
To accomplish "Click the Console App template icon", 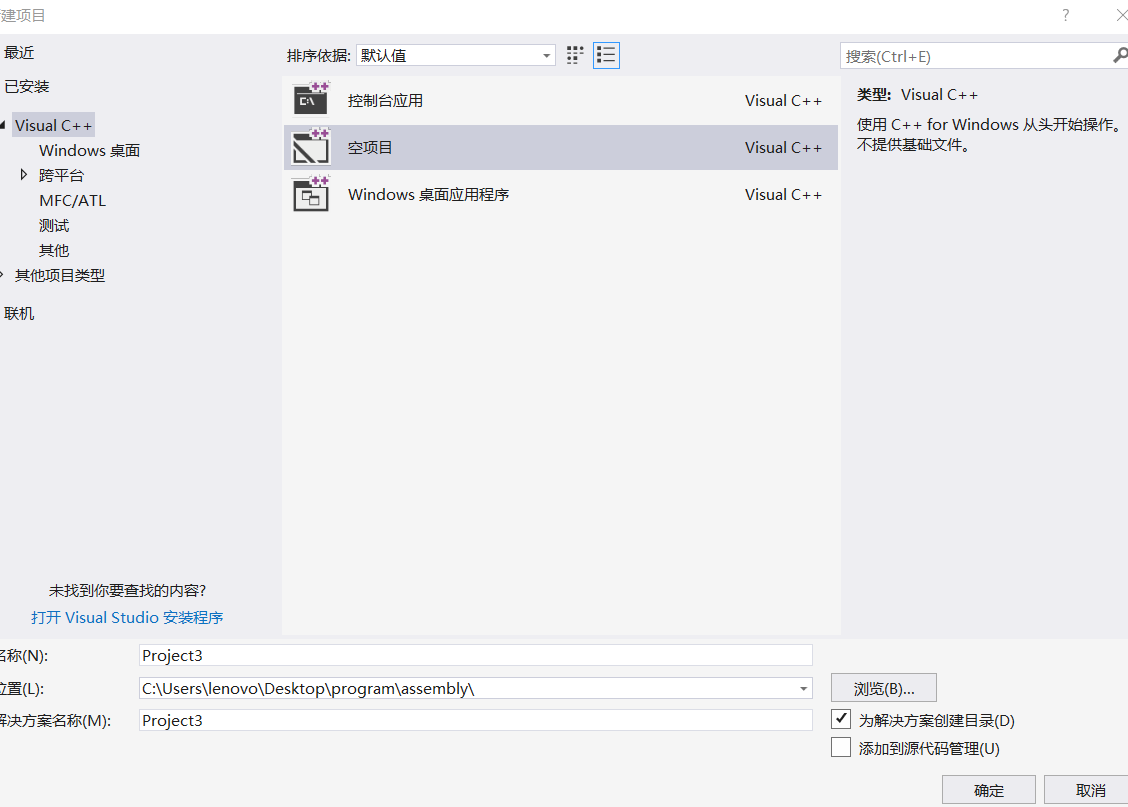I will pyautogui.click(x=311, y=100).
